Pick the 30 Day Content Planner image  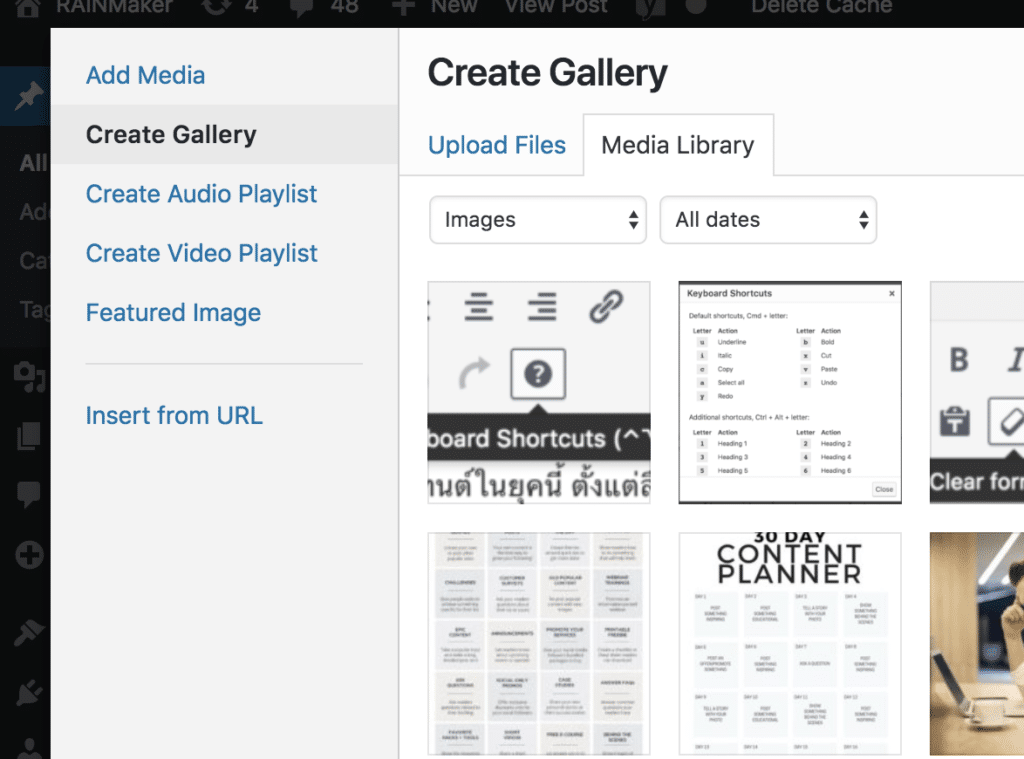click(790, 643)
